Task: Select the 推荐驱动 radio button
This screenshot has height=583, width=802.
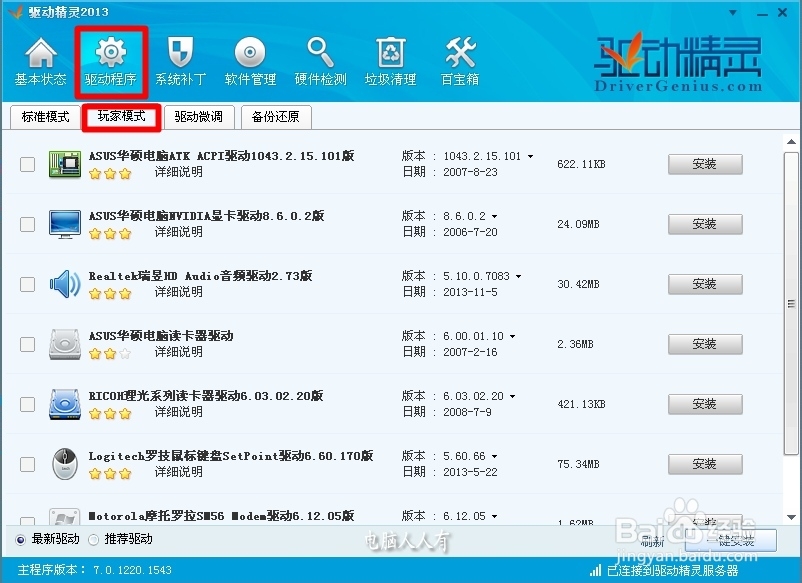Action: pyautogui.click(x=94, y=540)
